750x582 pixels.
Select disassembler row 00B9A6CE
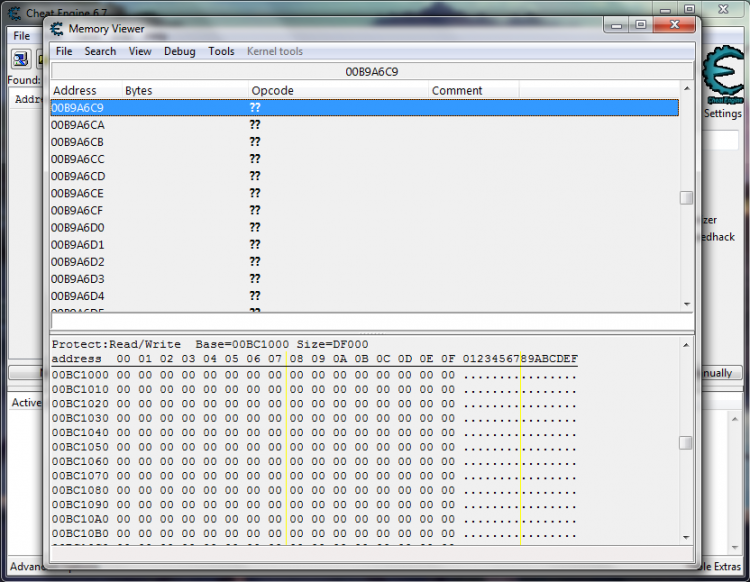tap(364, 193)
